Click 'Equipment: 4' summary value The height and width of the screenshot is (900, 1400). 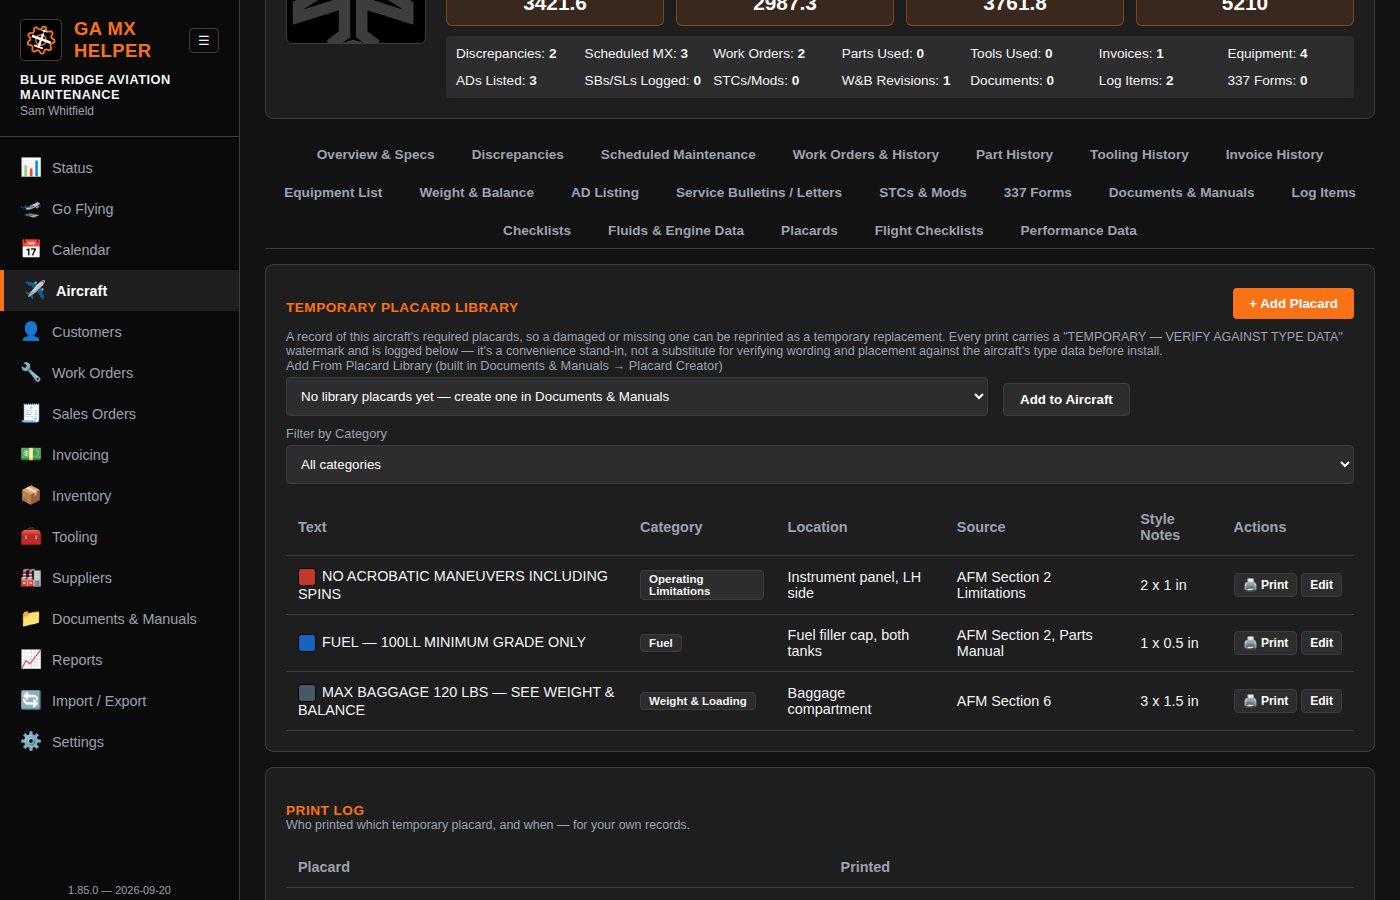(1267, 53)
